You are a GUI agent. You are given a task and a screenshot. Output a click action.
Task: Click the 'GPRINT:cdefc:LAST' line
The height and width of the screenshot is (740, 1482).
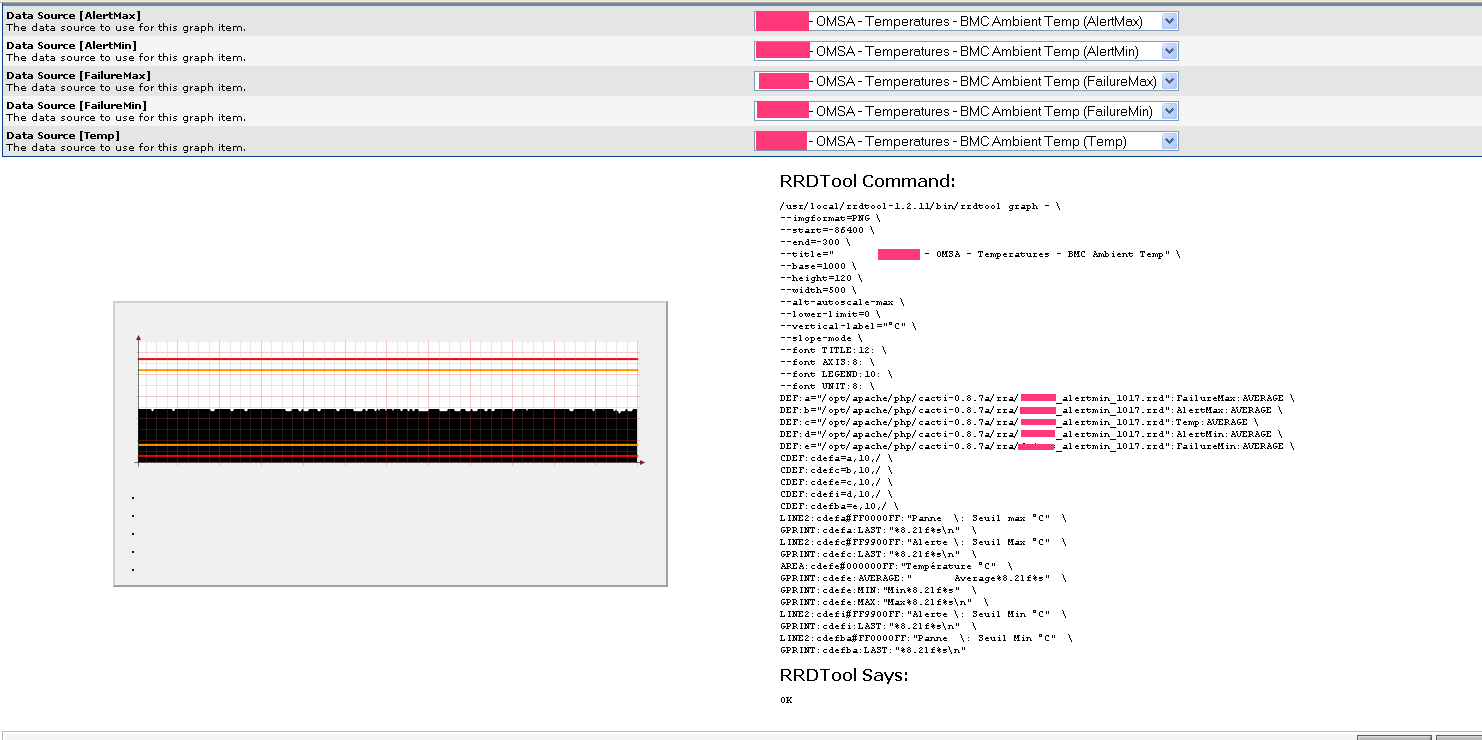click(x=878, y=554)
